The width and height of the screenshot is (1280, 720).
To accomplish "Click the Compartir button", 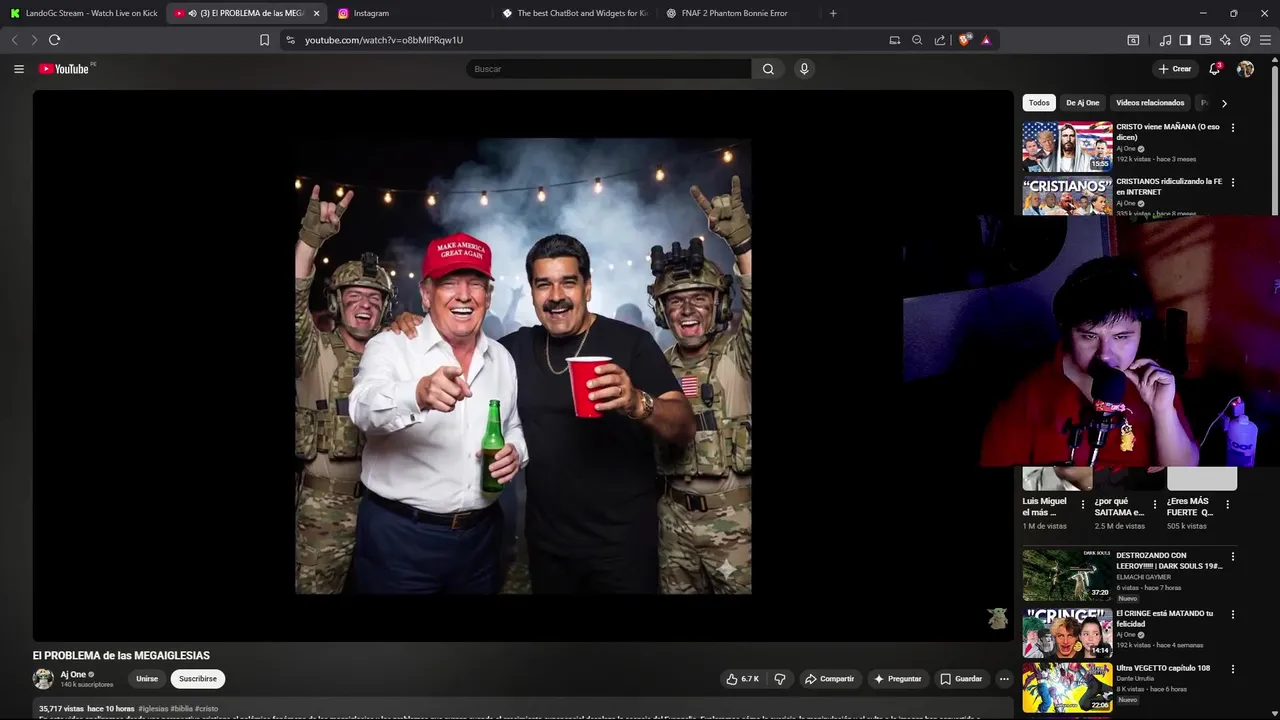I will pos(829,679).
